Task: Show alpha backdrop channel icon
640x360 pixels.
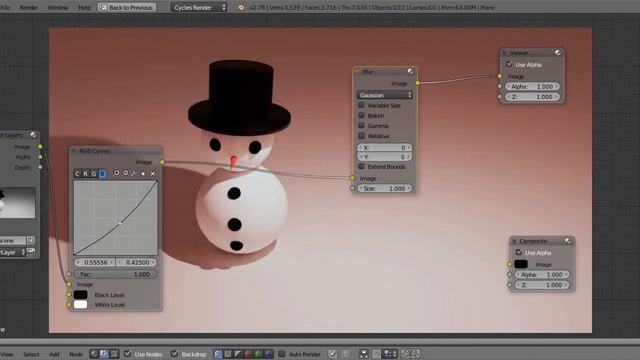Action: pyautogui.click(x=238, y=354)
